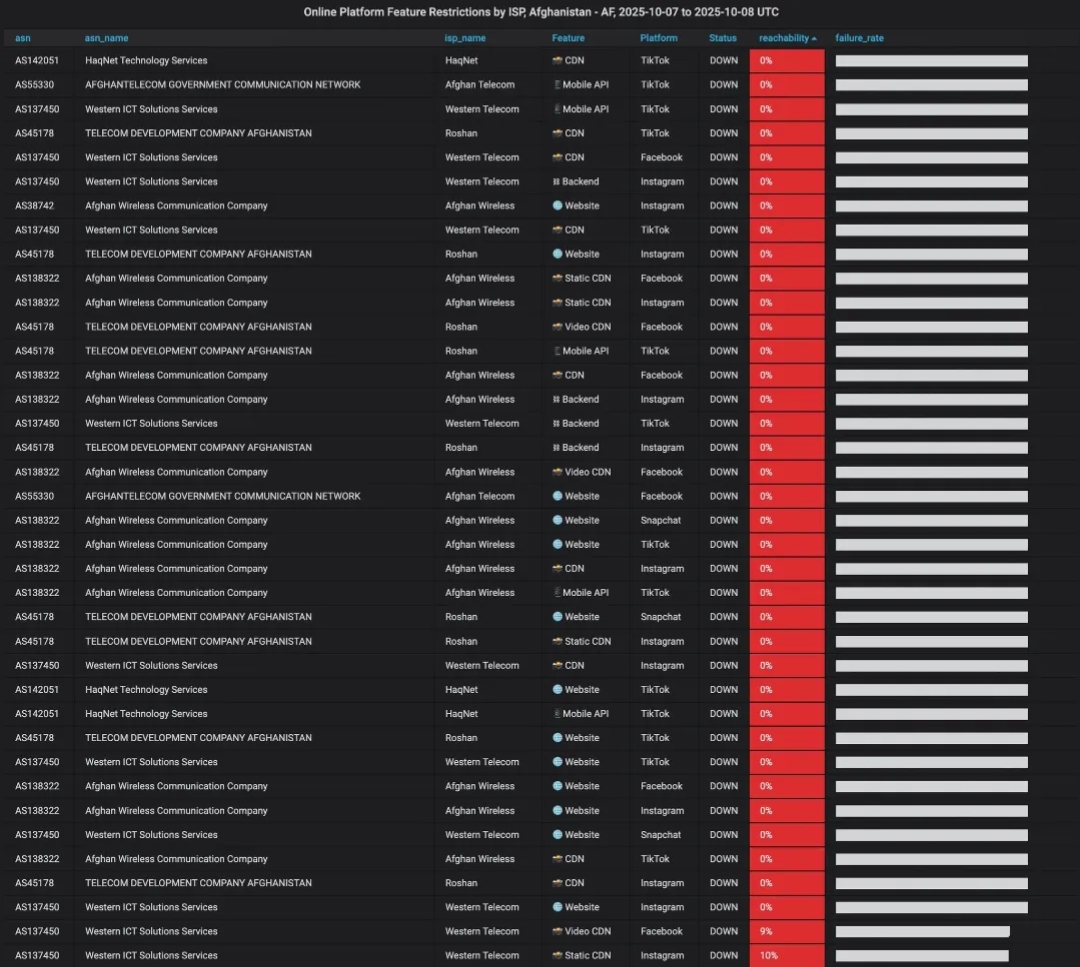Click the failure_rate column header
1080x967 pixels.
(859, 38)
